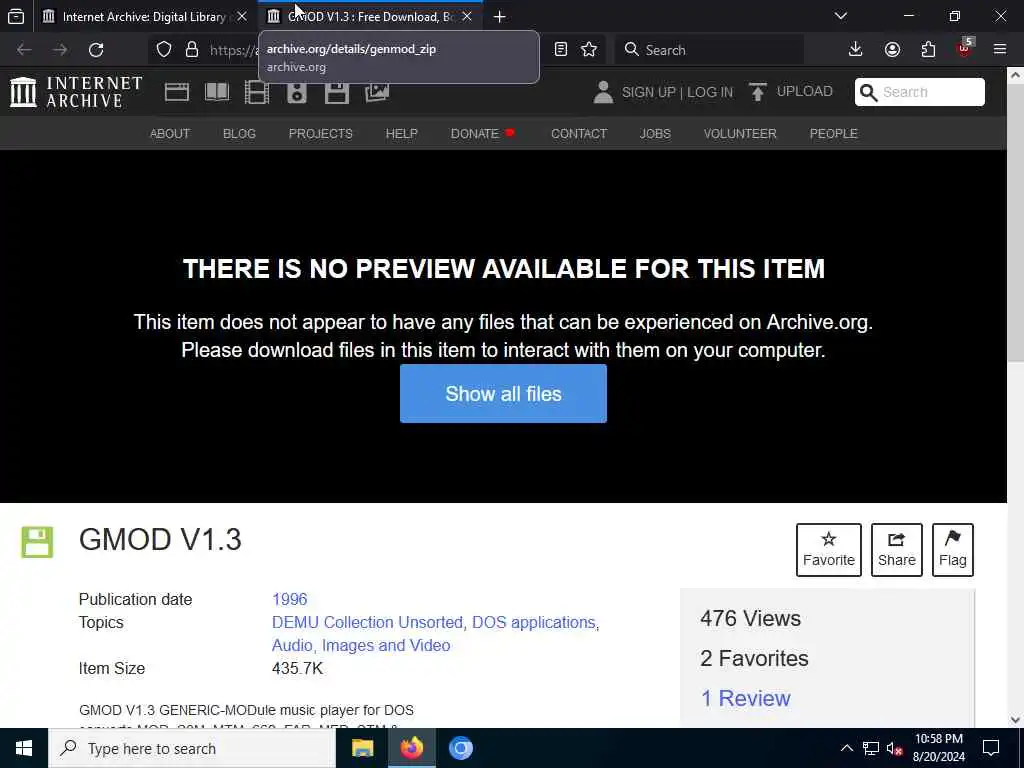
Task: Reload the page with the refresh button
Action: tap(96, 50)
